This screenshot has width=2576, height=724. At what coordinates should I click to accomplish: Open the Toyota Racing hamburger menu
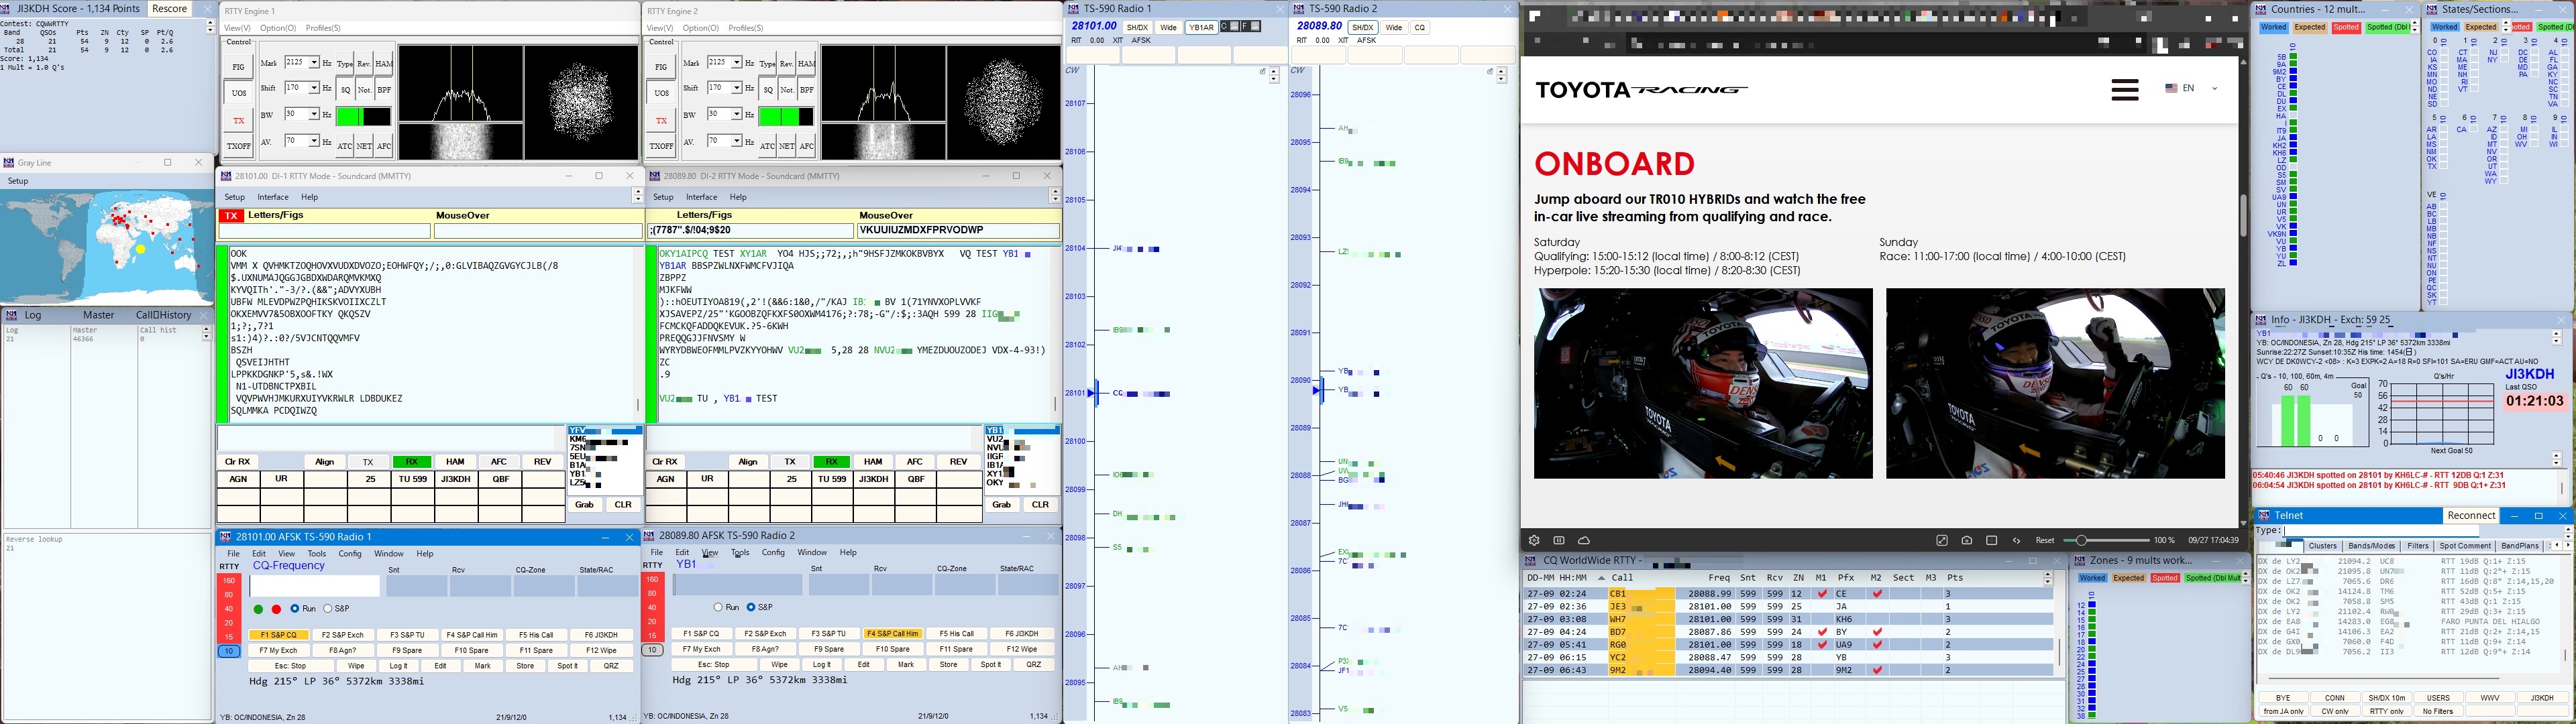pyautogui.click(x=2125, y=89)
